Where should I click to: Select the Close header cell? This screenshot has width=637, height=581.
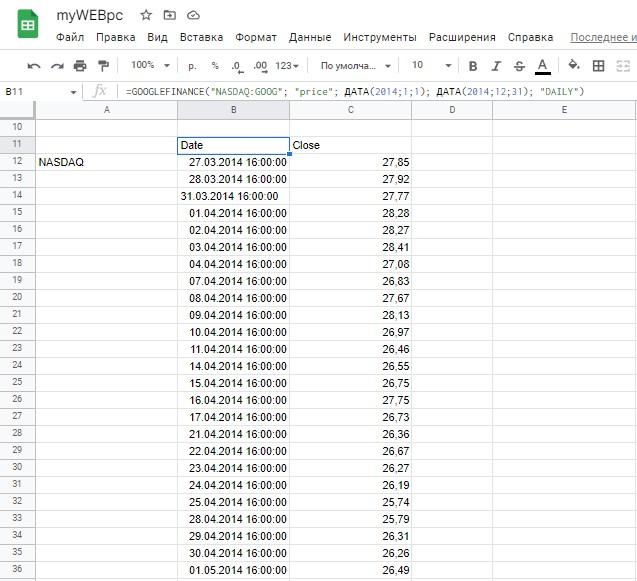[x=351, y=145]
